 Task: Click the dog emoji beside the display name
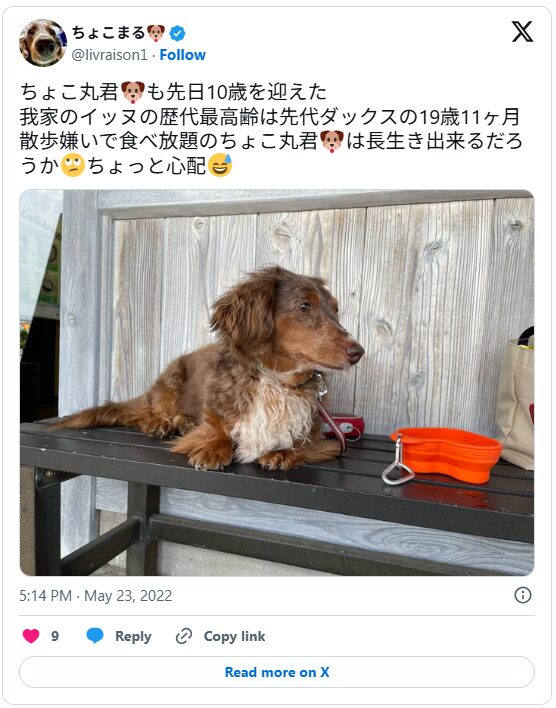pos(156,33)
